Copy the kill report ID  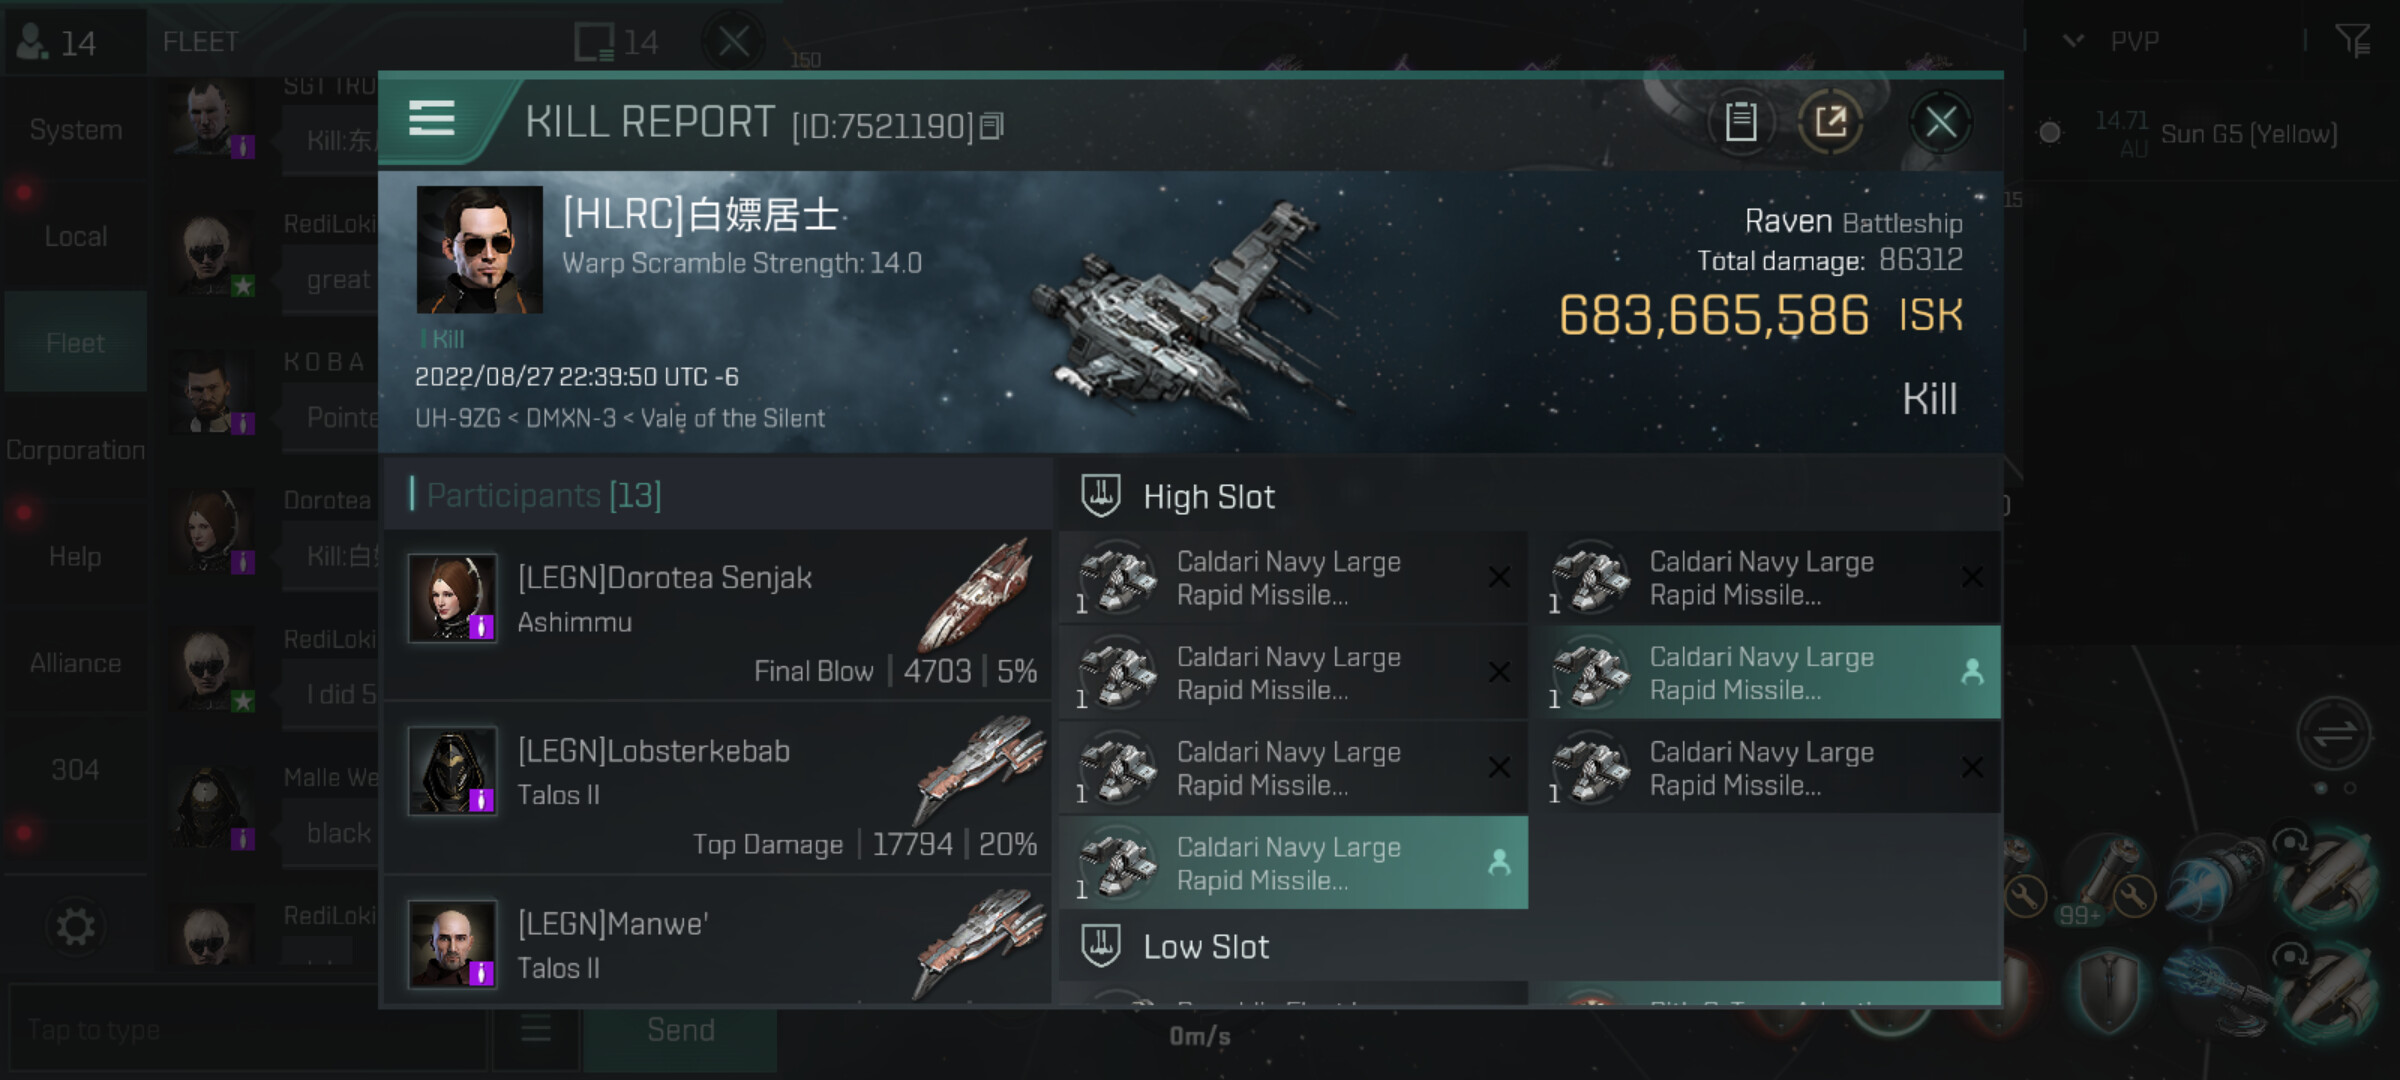click(991, 126)
